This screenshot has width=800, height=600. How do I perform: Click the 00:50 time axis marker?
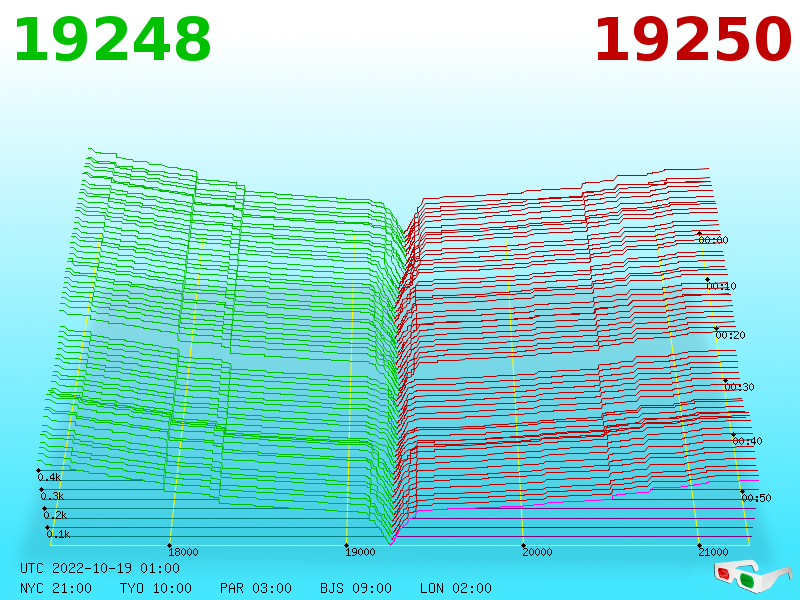coord(757,498)
